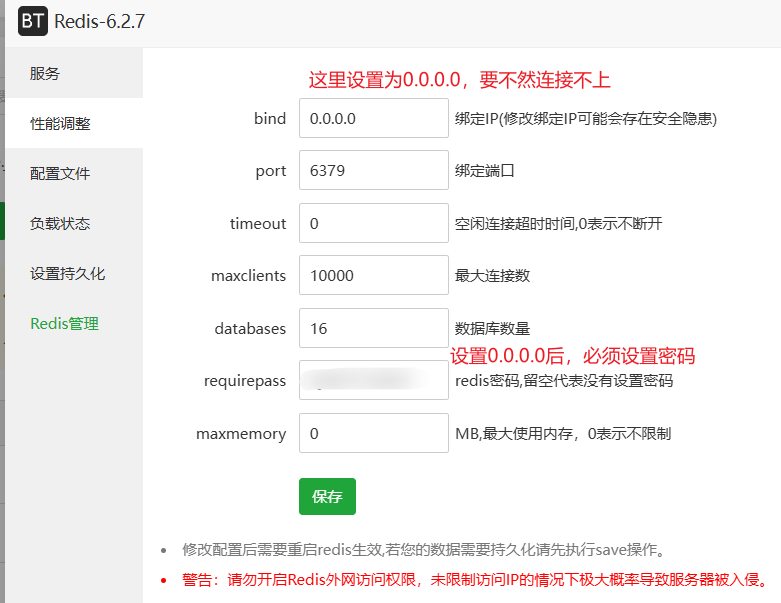Go to the 设置持久化 tab

[x=74, y=273]
